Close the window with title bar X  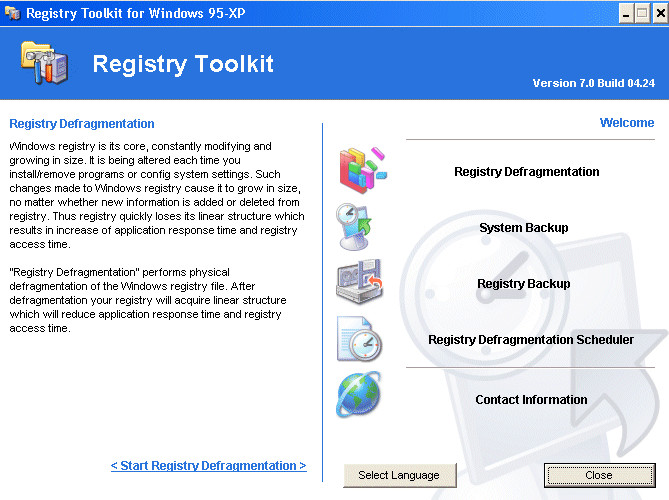(x=660, y=14)
